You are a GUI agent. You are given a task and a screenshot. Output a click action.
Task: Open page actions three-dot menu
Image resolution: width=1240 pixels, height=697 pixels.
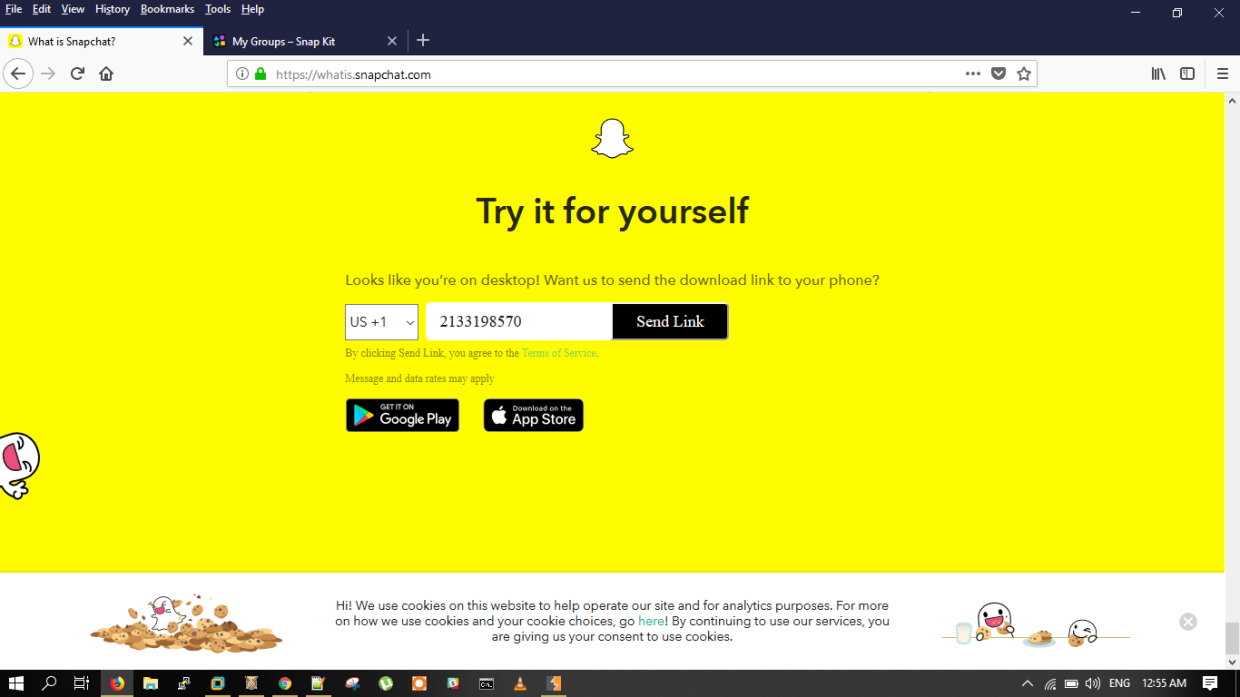(x=973, y=74)
